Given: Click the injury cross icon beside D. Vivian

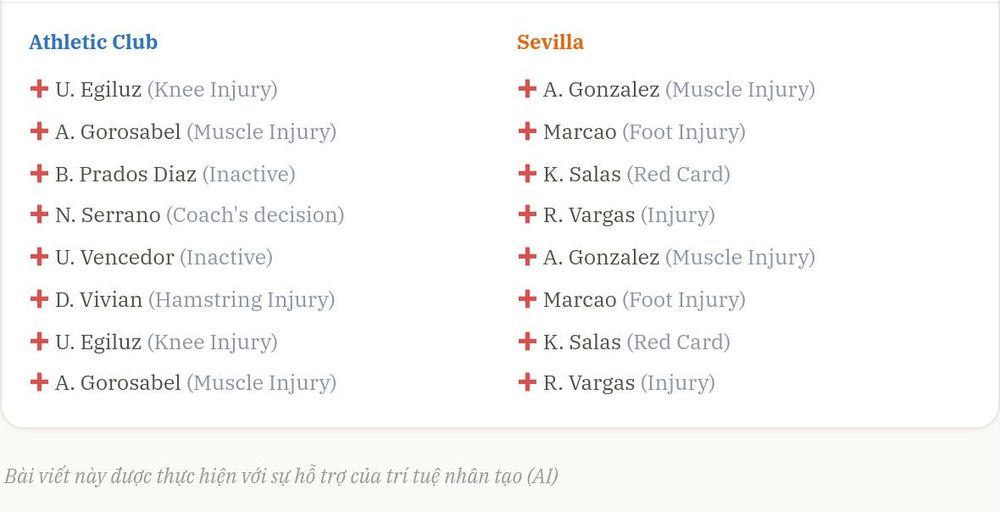Looking at the screenshot, I should coord(39,298).
